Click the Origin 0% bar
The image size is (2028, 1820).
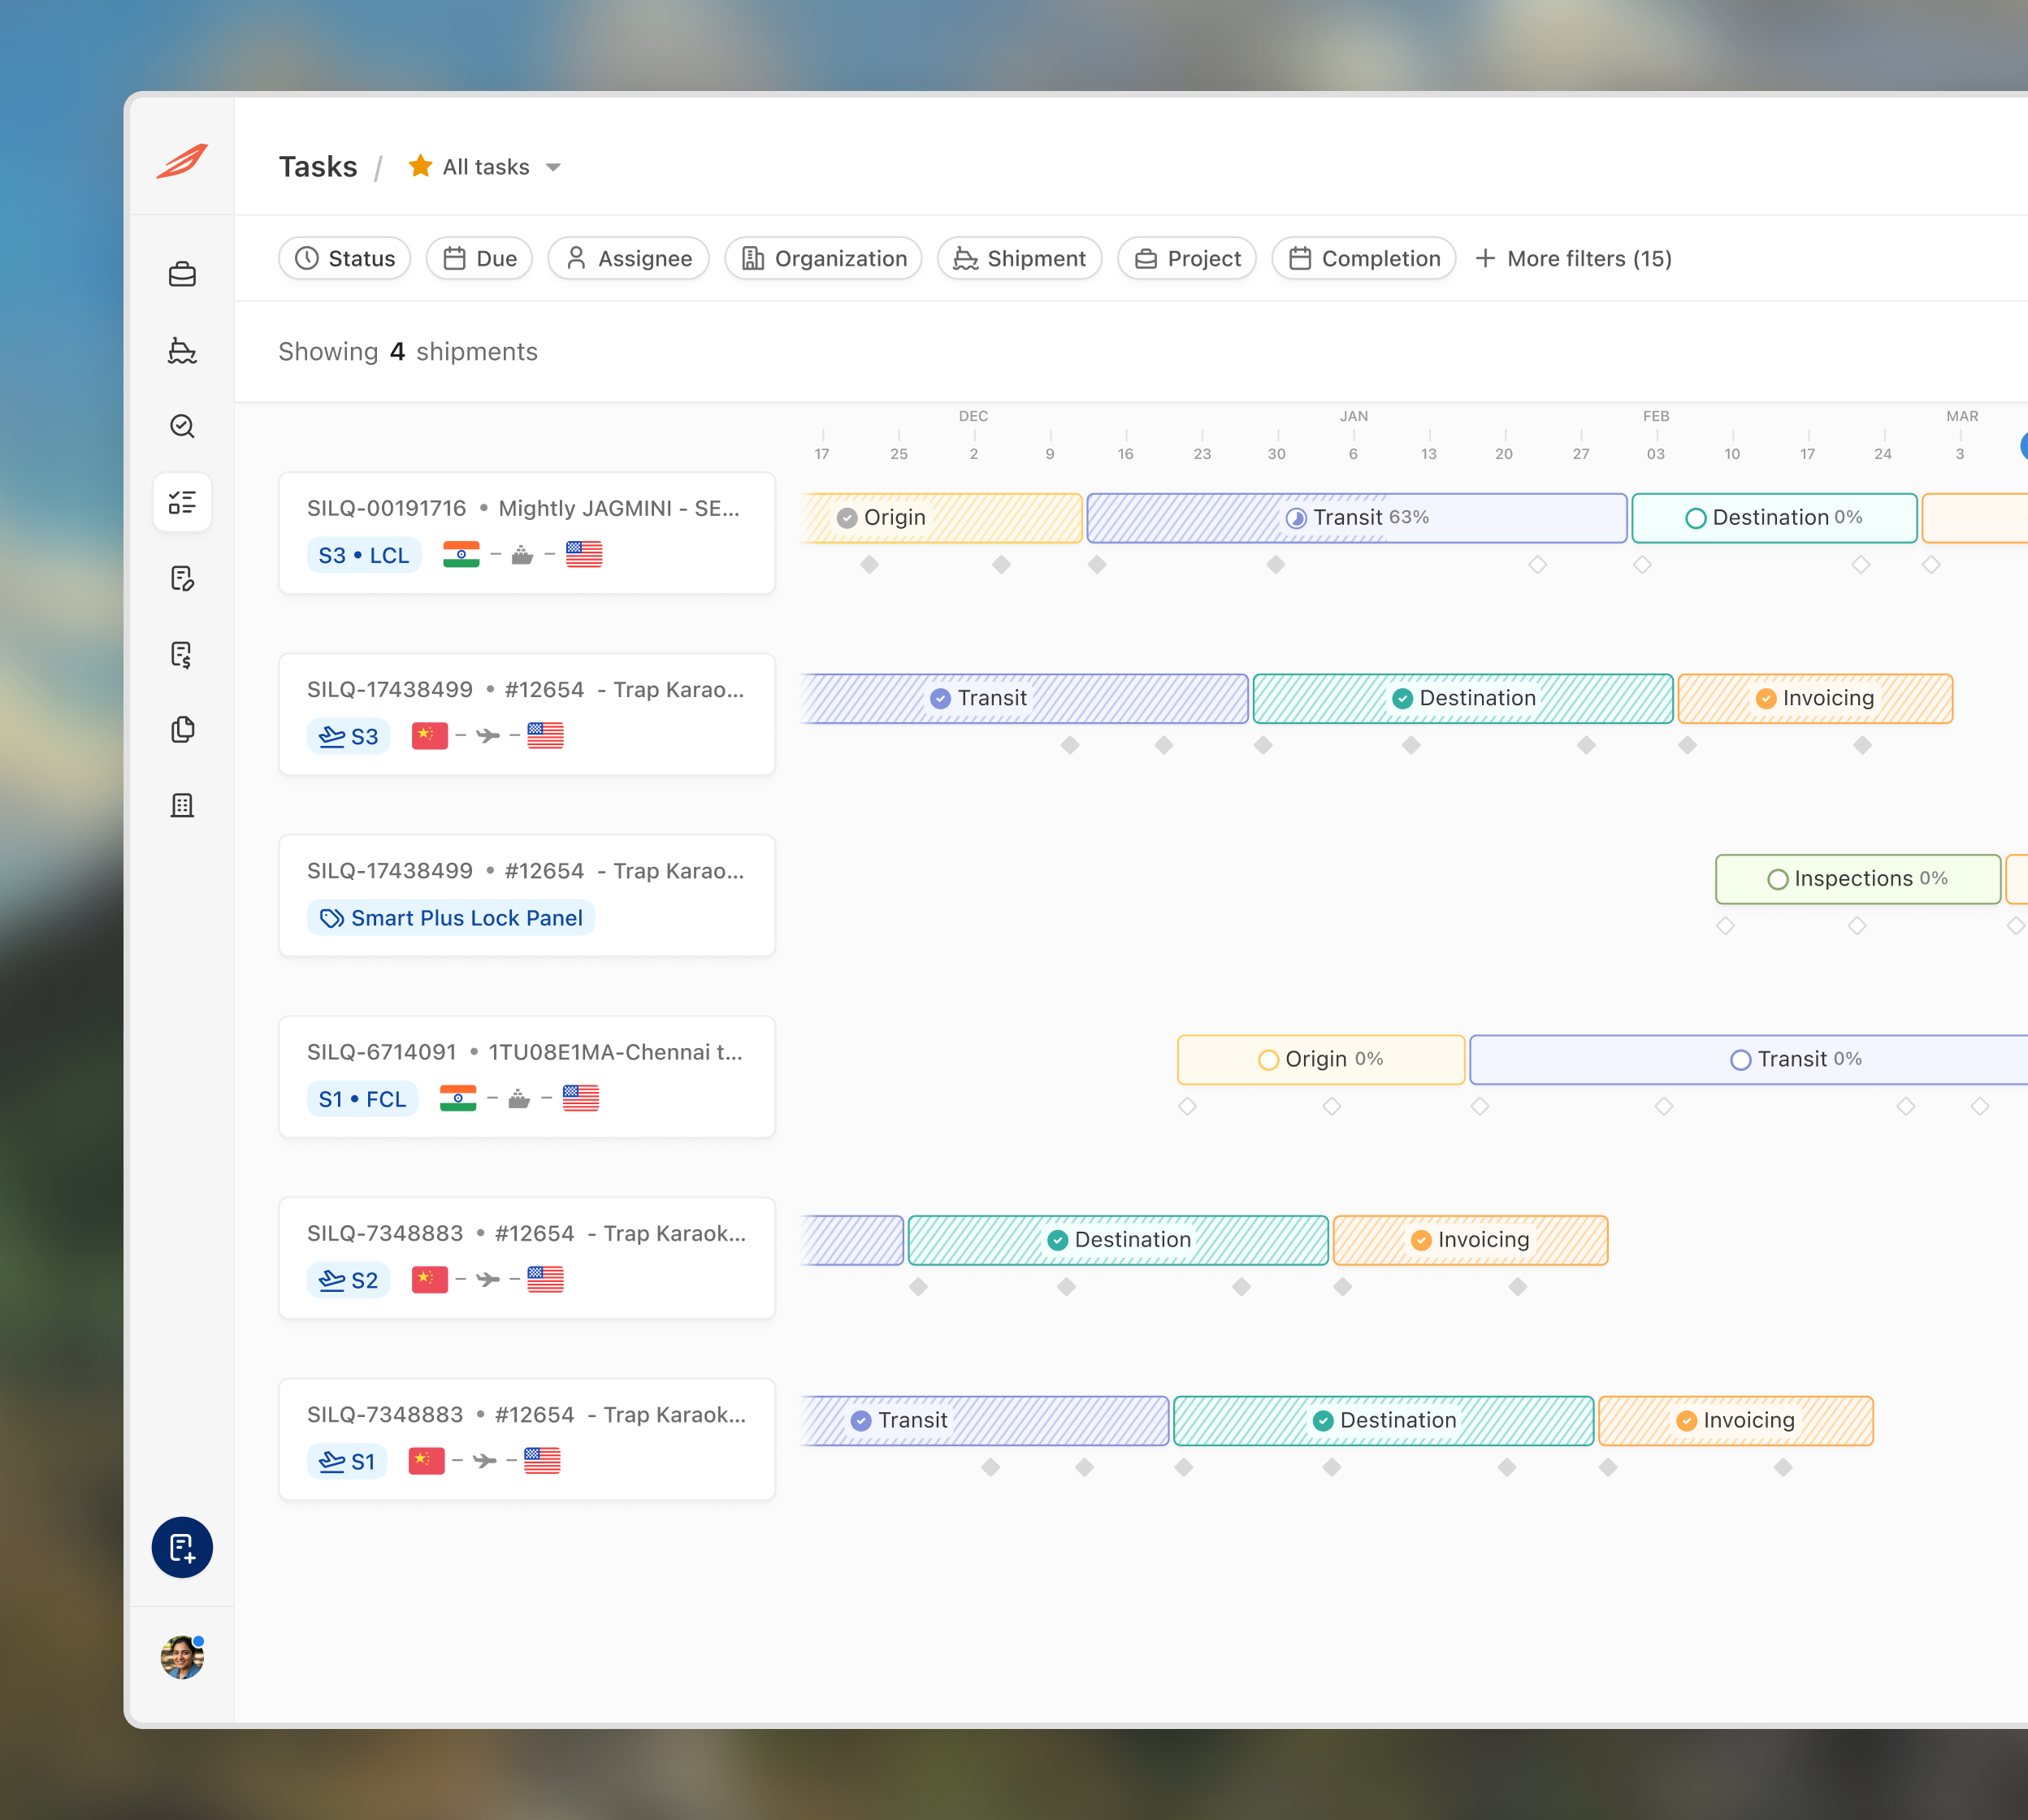point(1321,1060)
